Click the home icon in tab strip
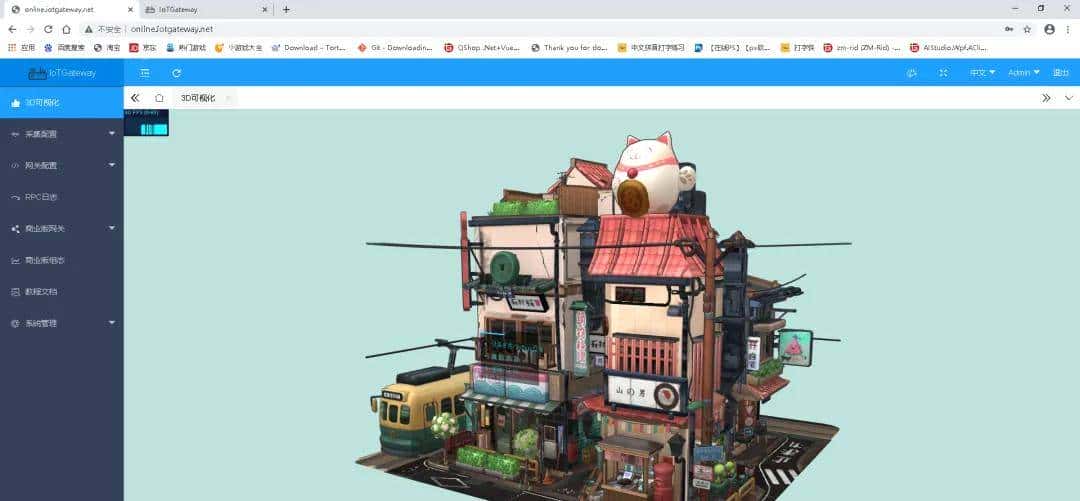Image resolution: width=1080 pixels, height=501 pixels. tap(159, 98)
